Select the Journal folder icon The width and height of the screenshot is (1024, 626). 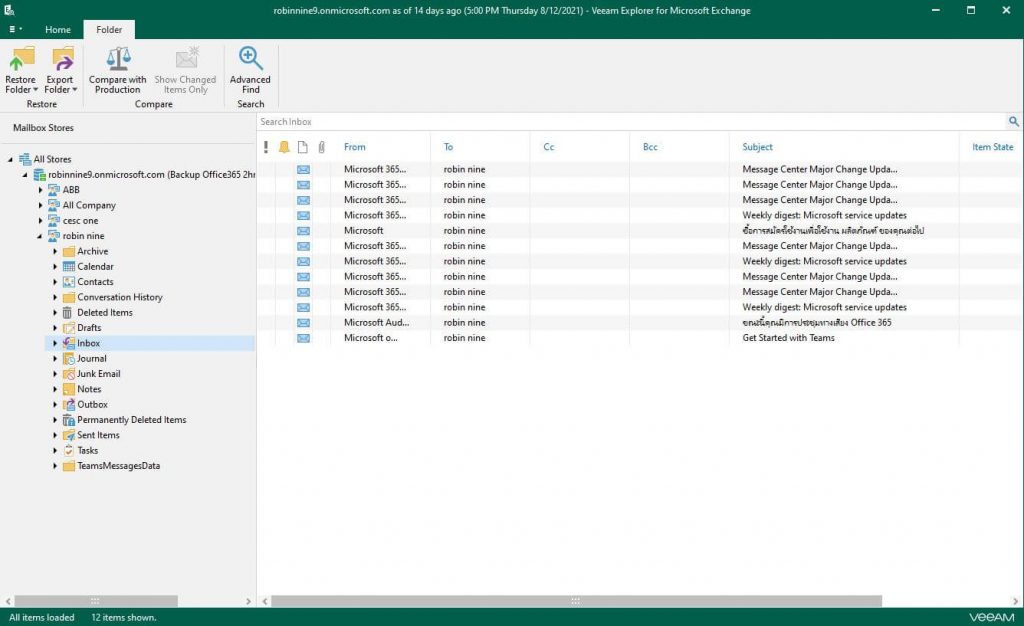click(69, 358)
